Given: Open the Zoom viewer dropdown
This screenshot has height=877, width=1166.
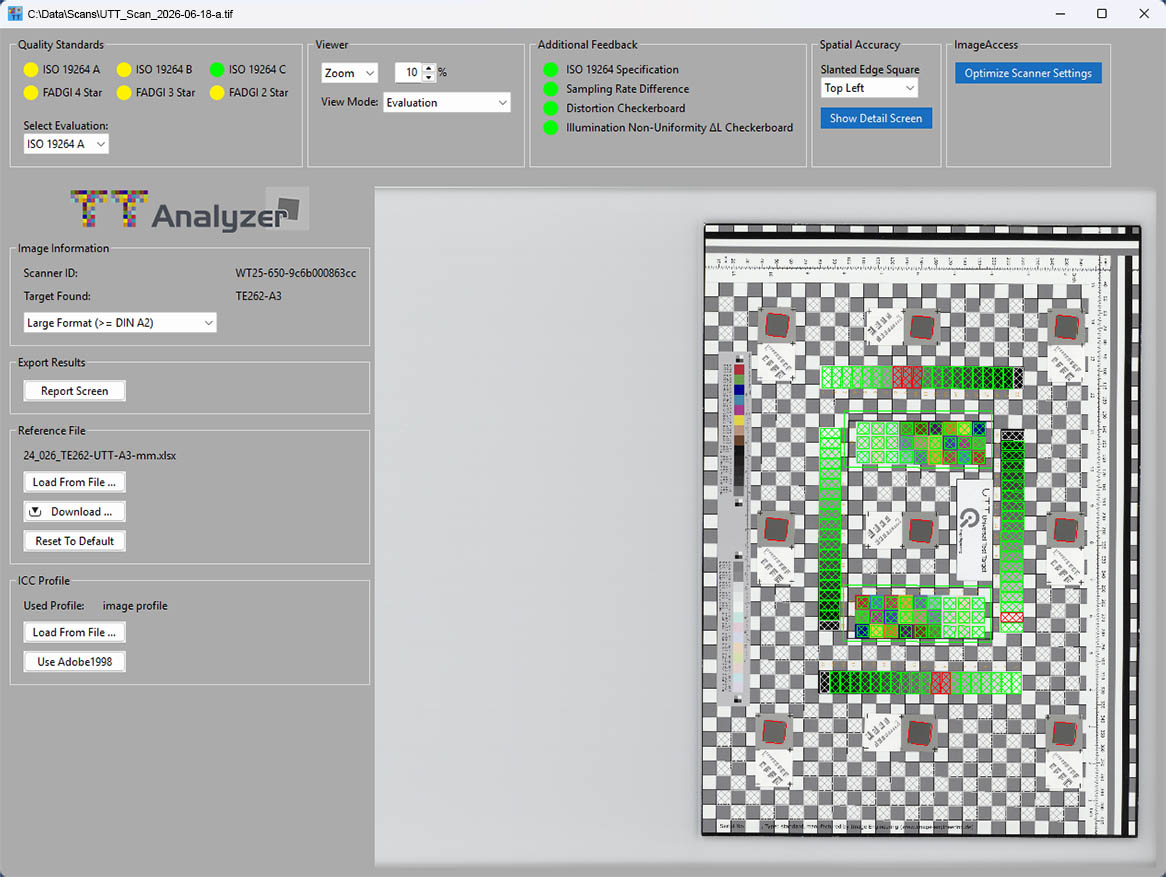Looking at the screenshot, I should click(350, 72).
